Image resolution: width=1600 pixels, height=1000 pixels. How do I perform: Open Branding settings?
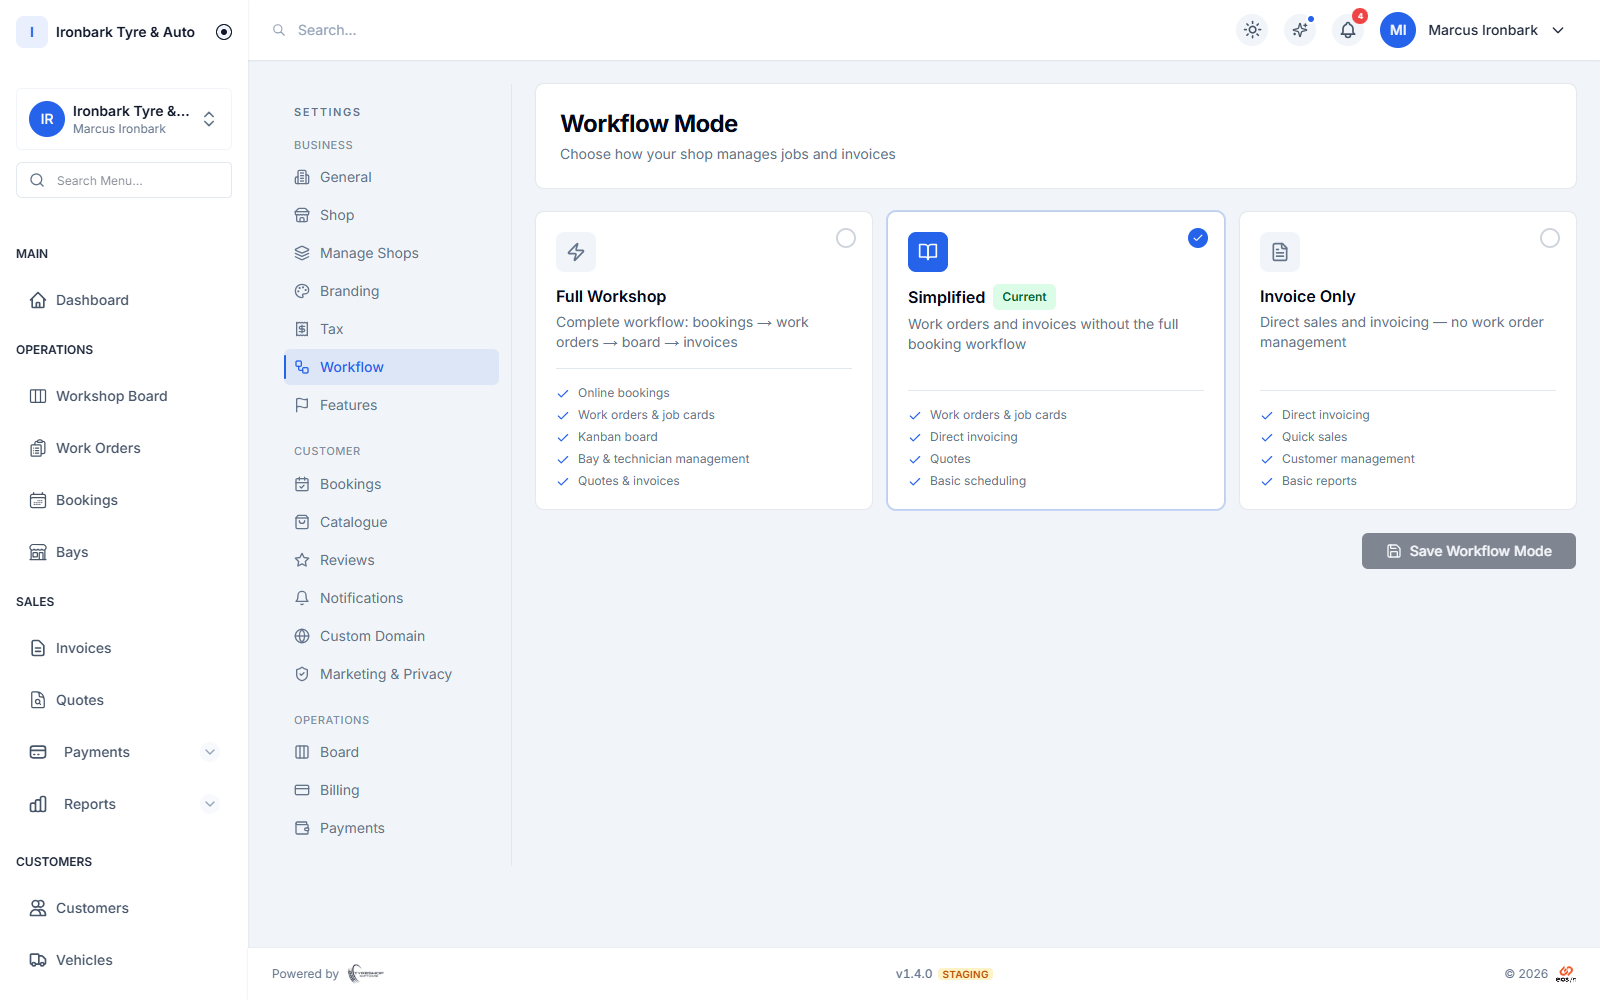391,291
